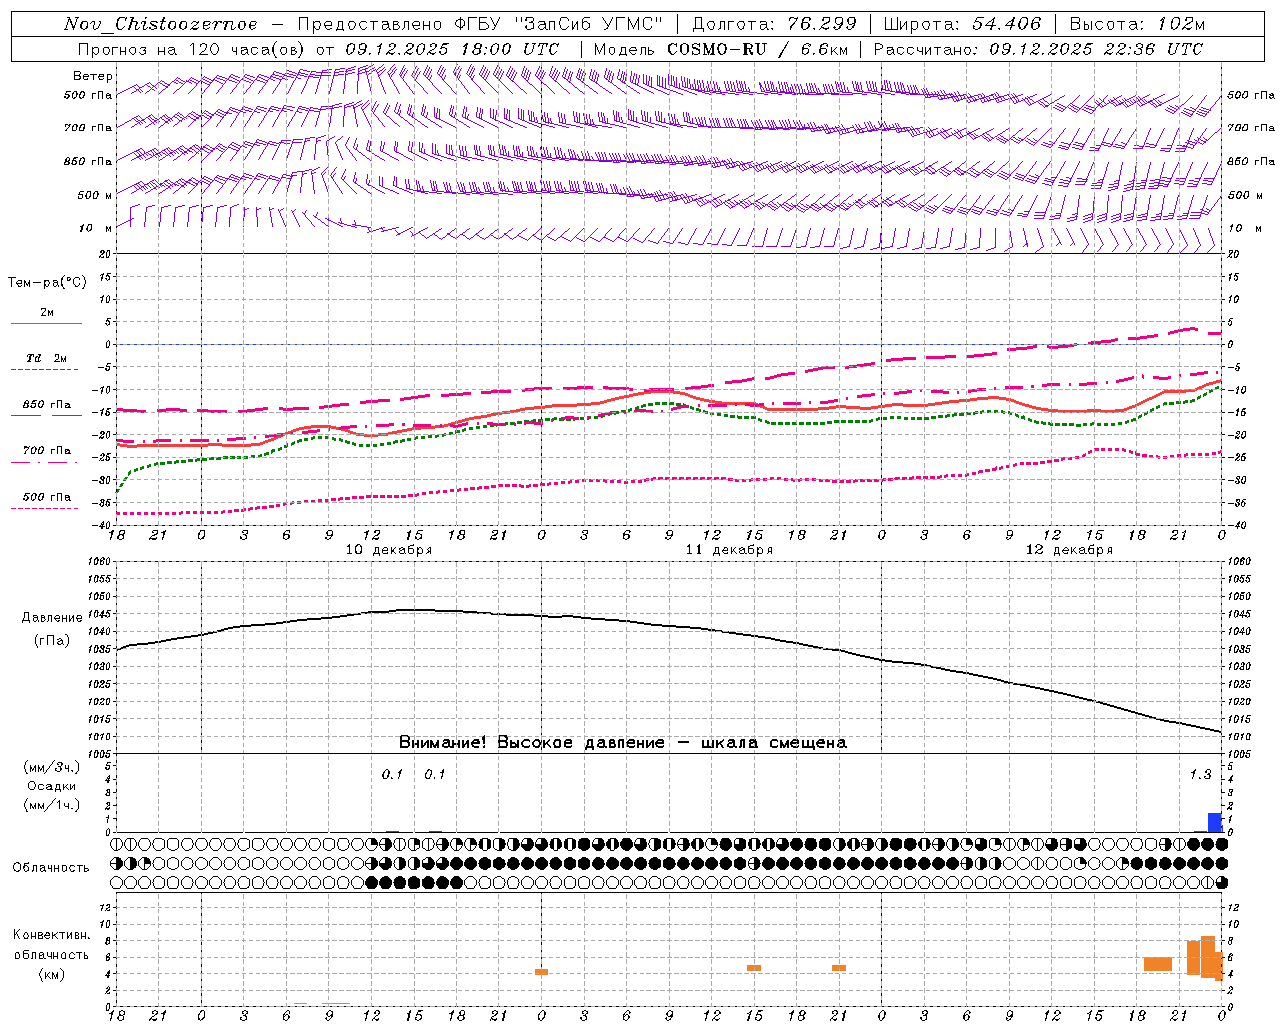Click the 1060 value on left pressure axis

click(98, 562)
